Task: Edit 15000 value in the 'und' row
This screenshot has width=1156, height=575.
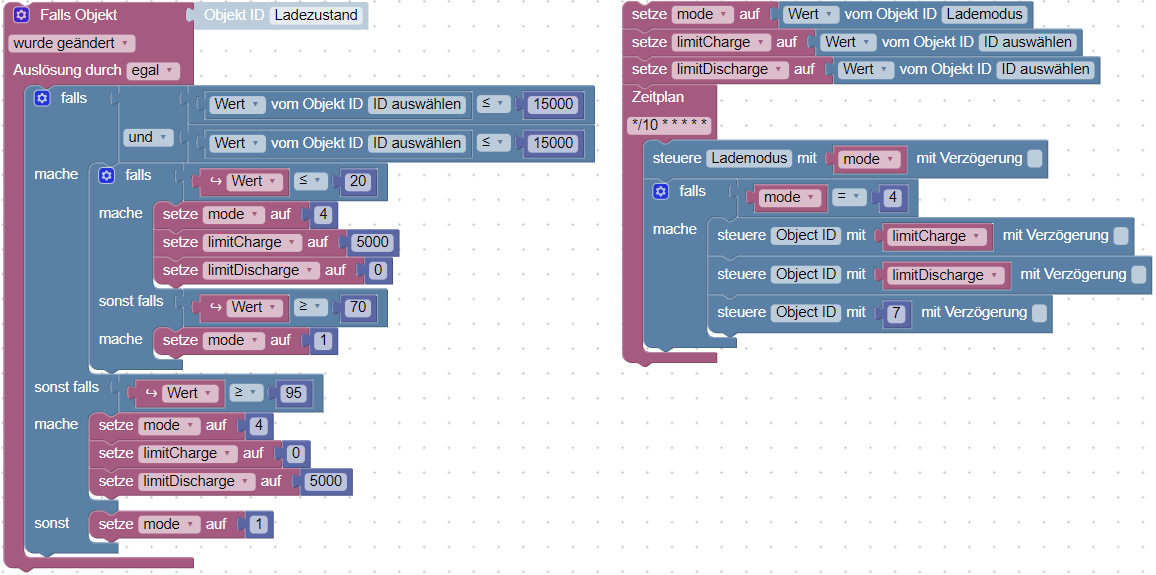Action: (x=553, y=142)
